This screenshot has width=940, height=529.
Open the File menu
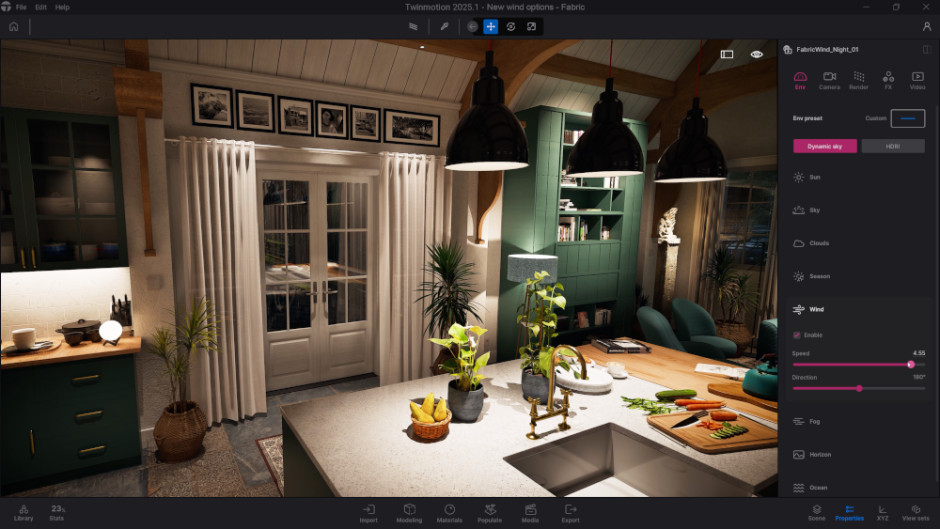[x=21, y=7]
